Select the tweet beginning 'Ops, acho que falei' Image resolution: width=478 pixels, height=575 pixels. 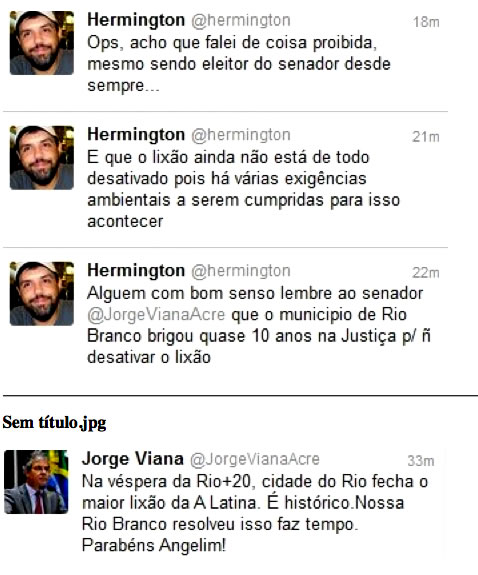click(239, 64)
